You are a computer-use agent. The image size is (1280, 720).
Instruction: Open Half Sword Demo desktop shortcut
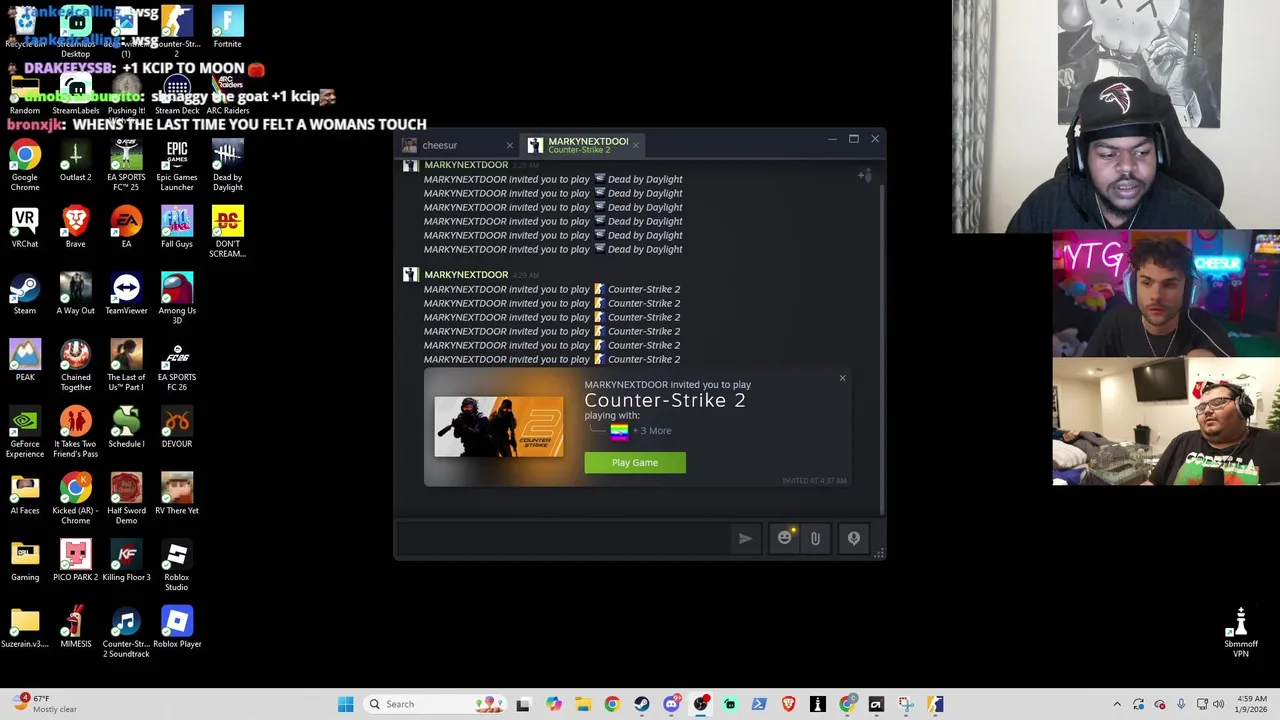click(126, 499)
